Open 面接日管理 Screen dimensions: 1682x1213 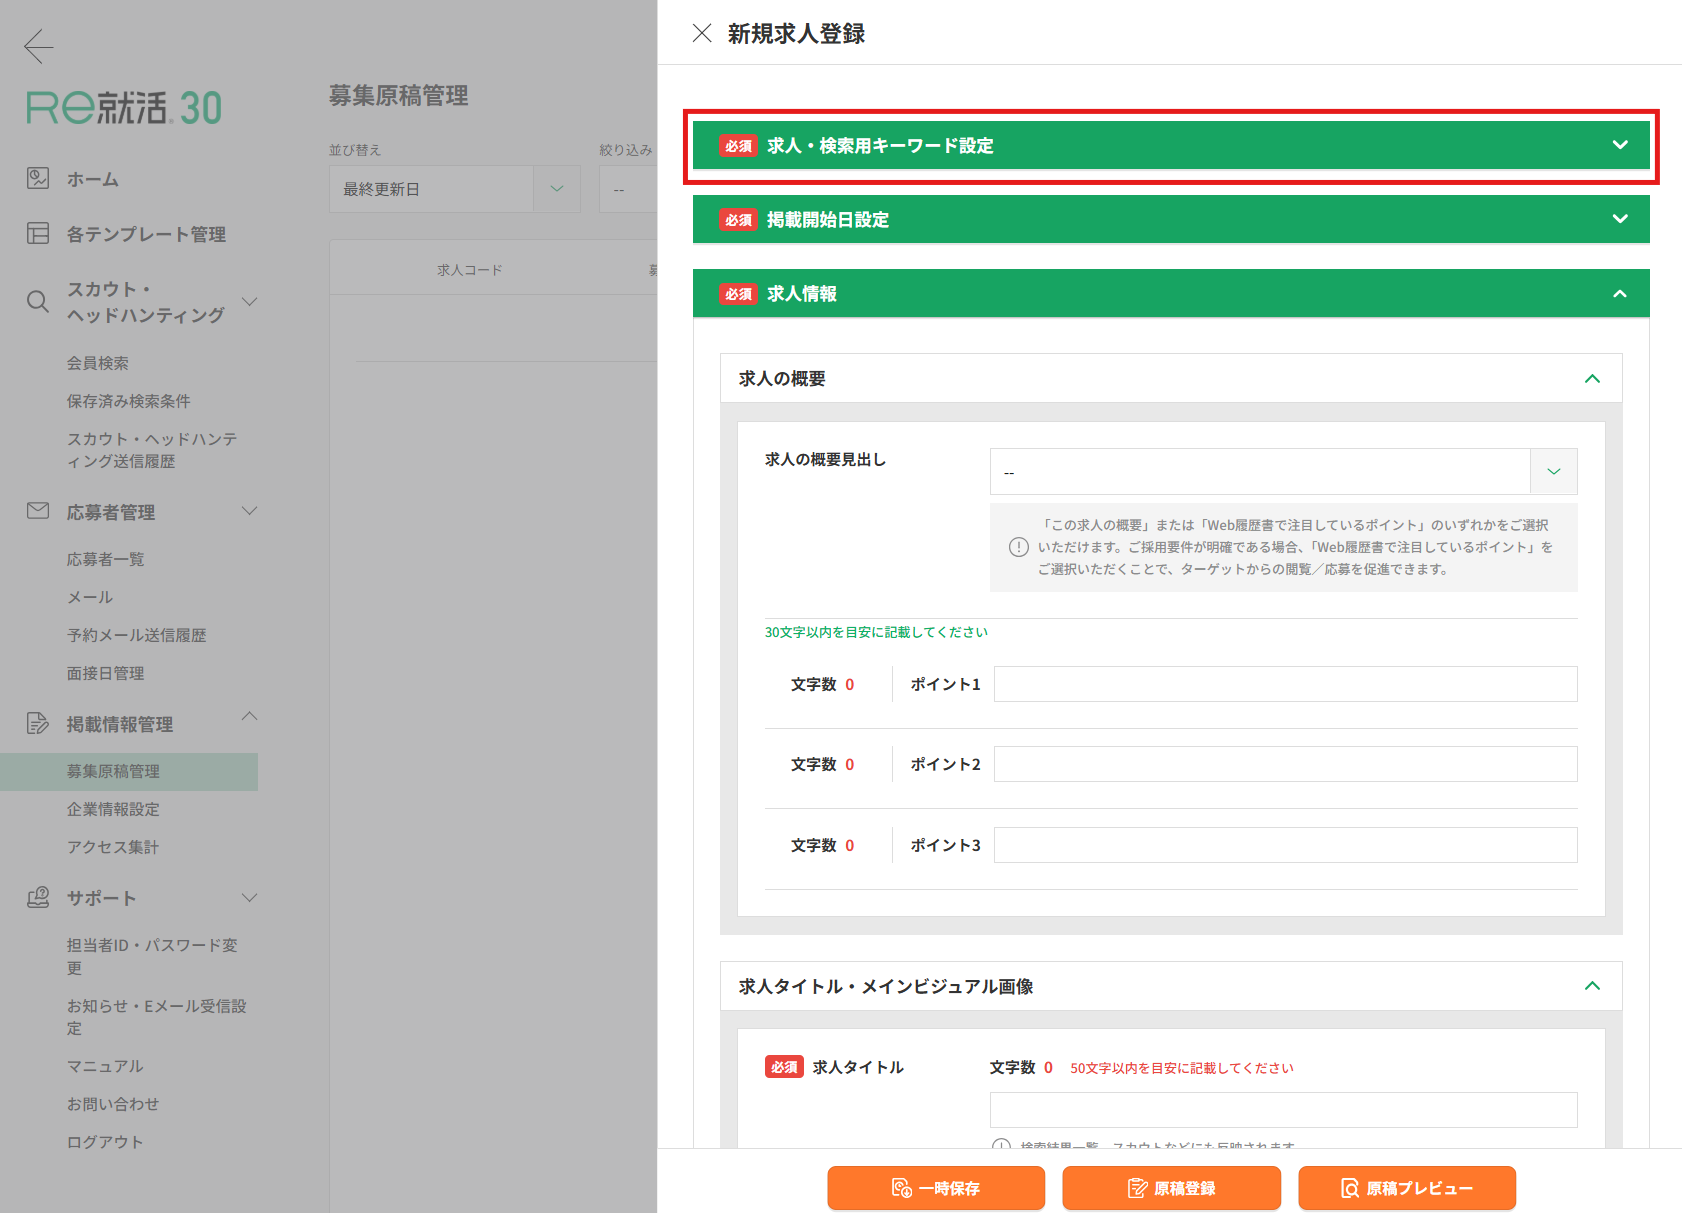[x=105, y=673]
